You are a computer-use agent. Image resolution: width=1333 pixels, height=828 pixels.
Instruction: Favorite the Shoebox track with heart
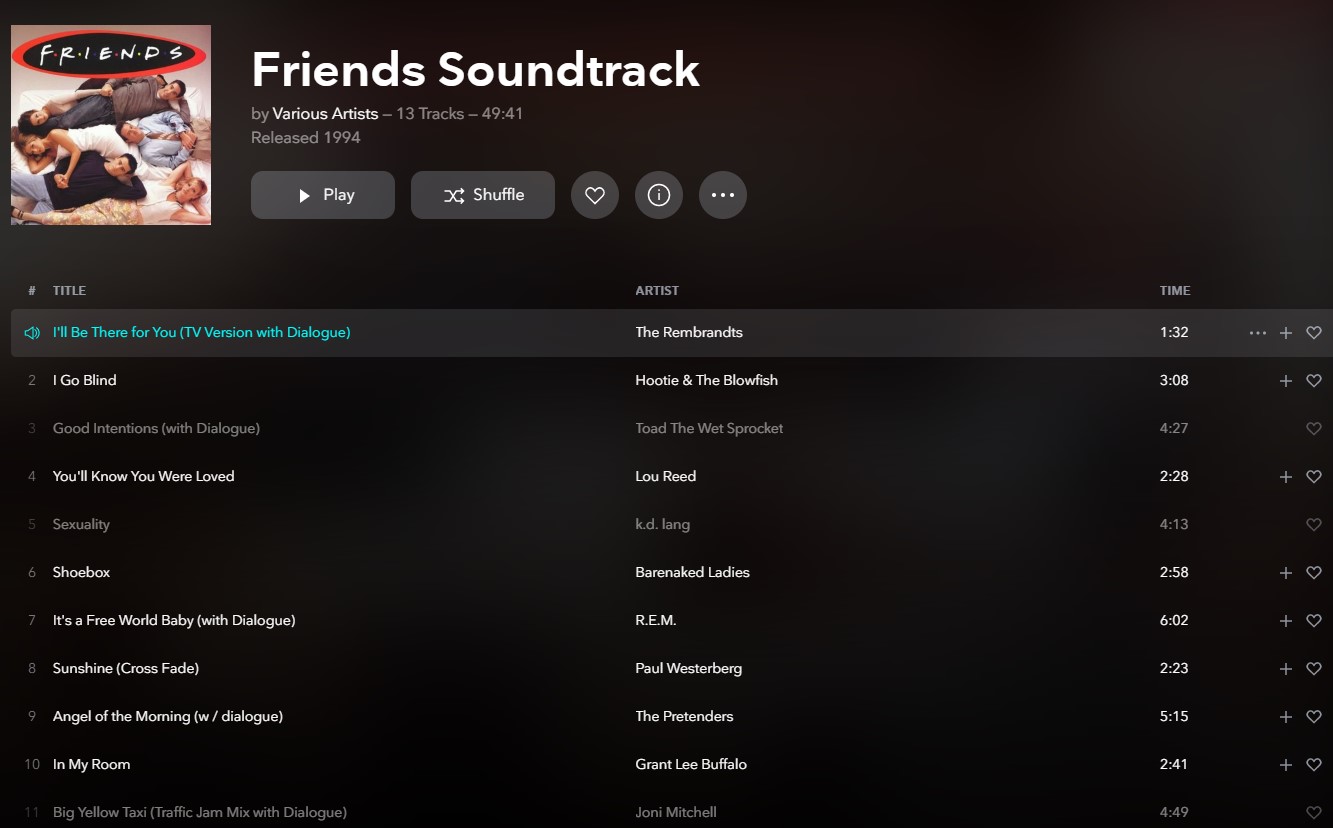click(x=1314, y=573)
